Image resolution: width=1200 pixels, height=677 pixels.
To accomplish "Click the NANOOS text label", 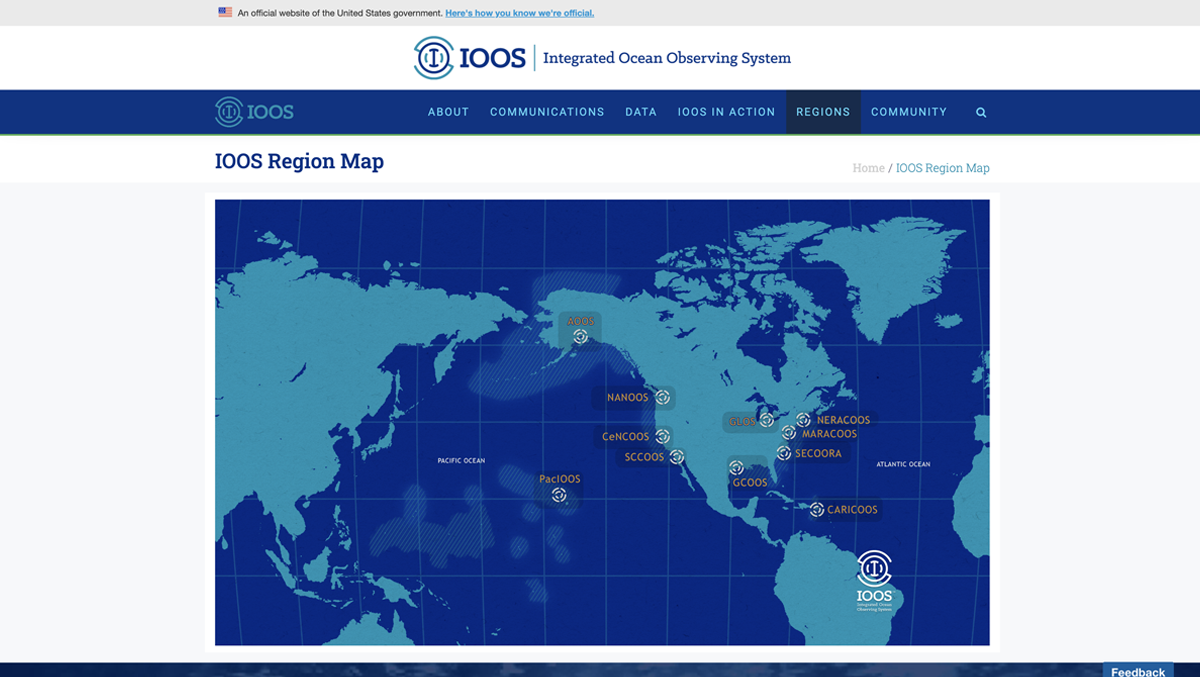I will click(x=628, y=398).
